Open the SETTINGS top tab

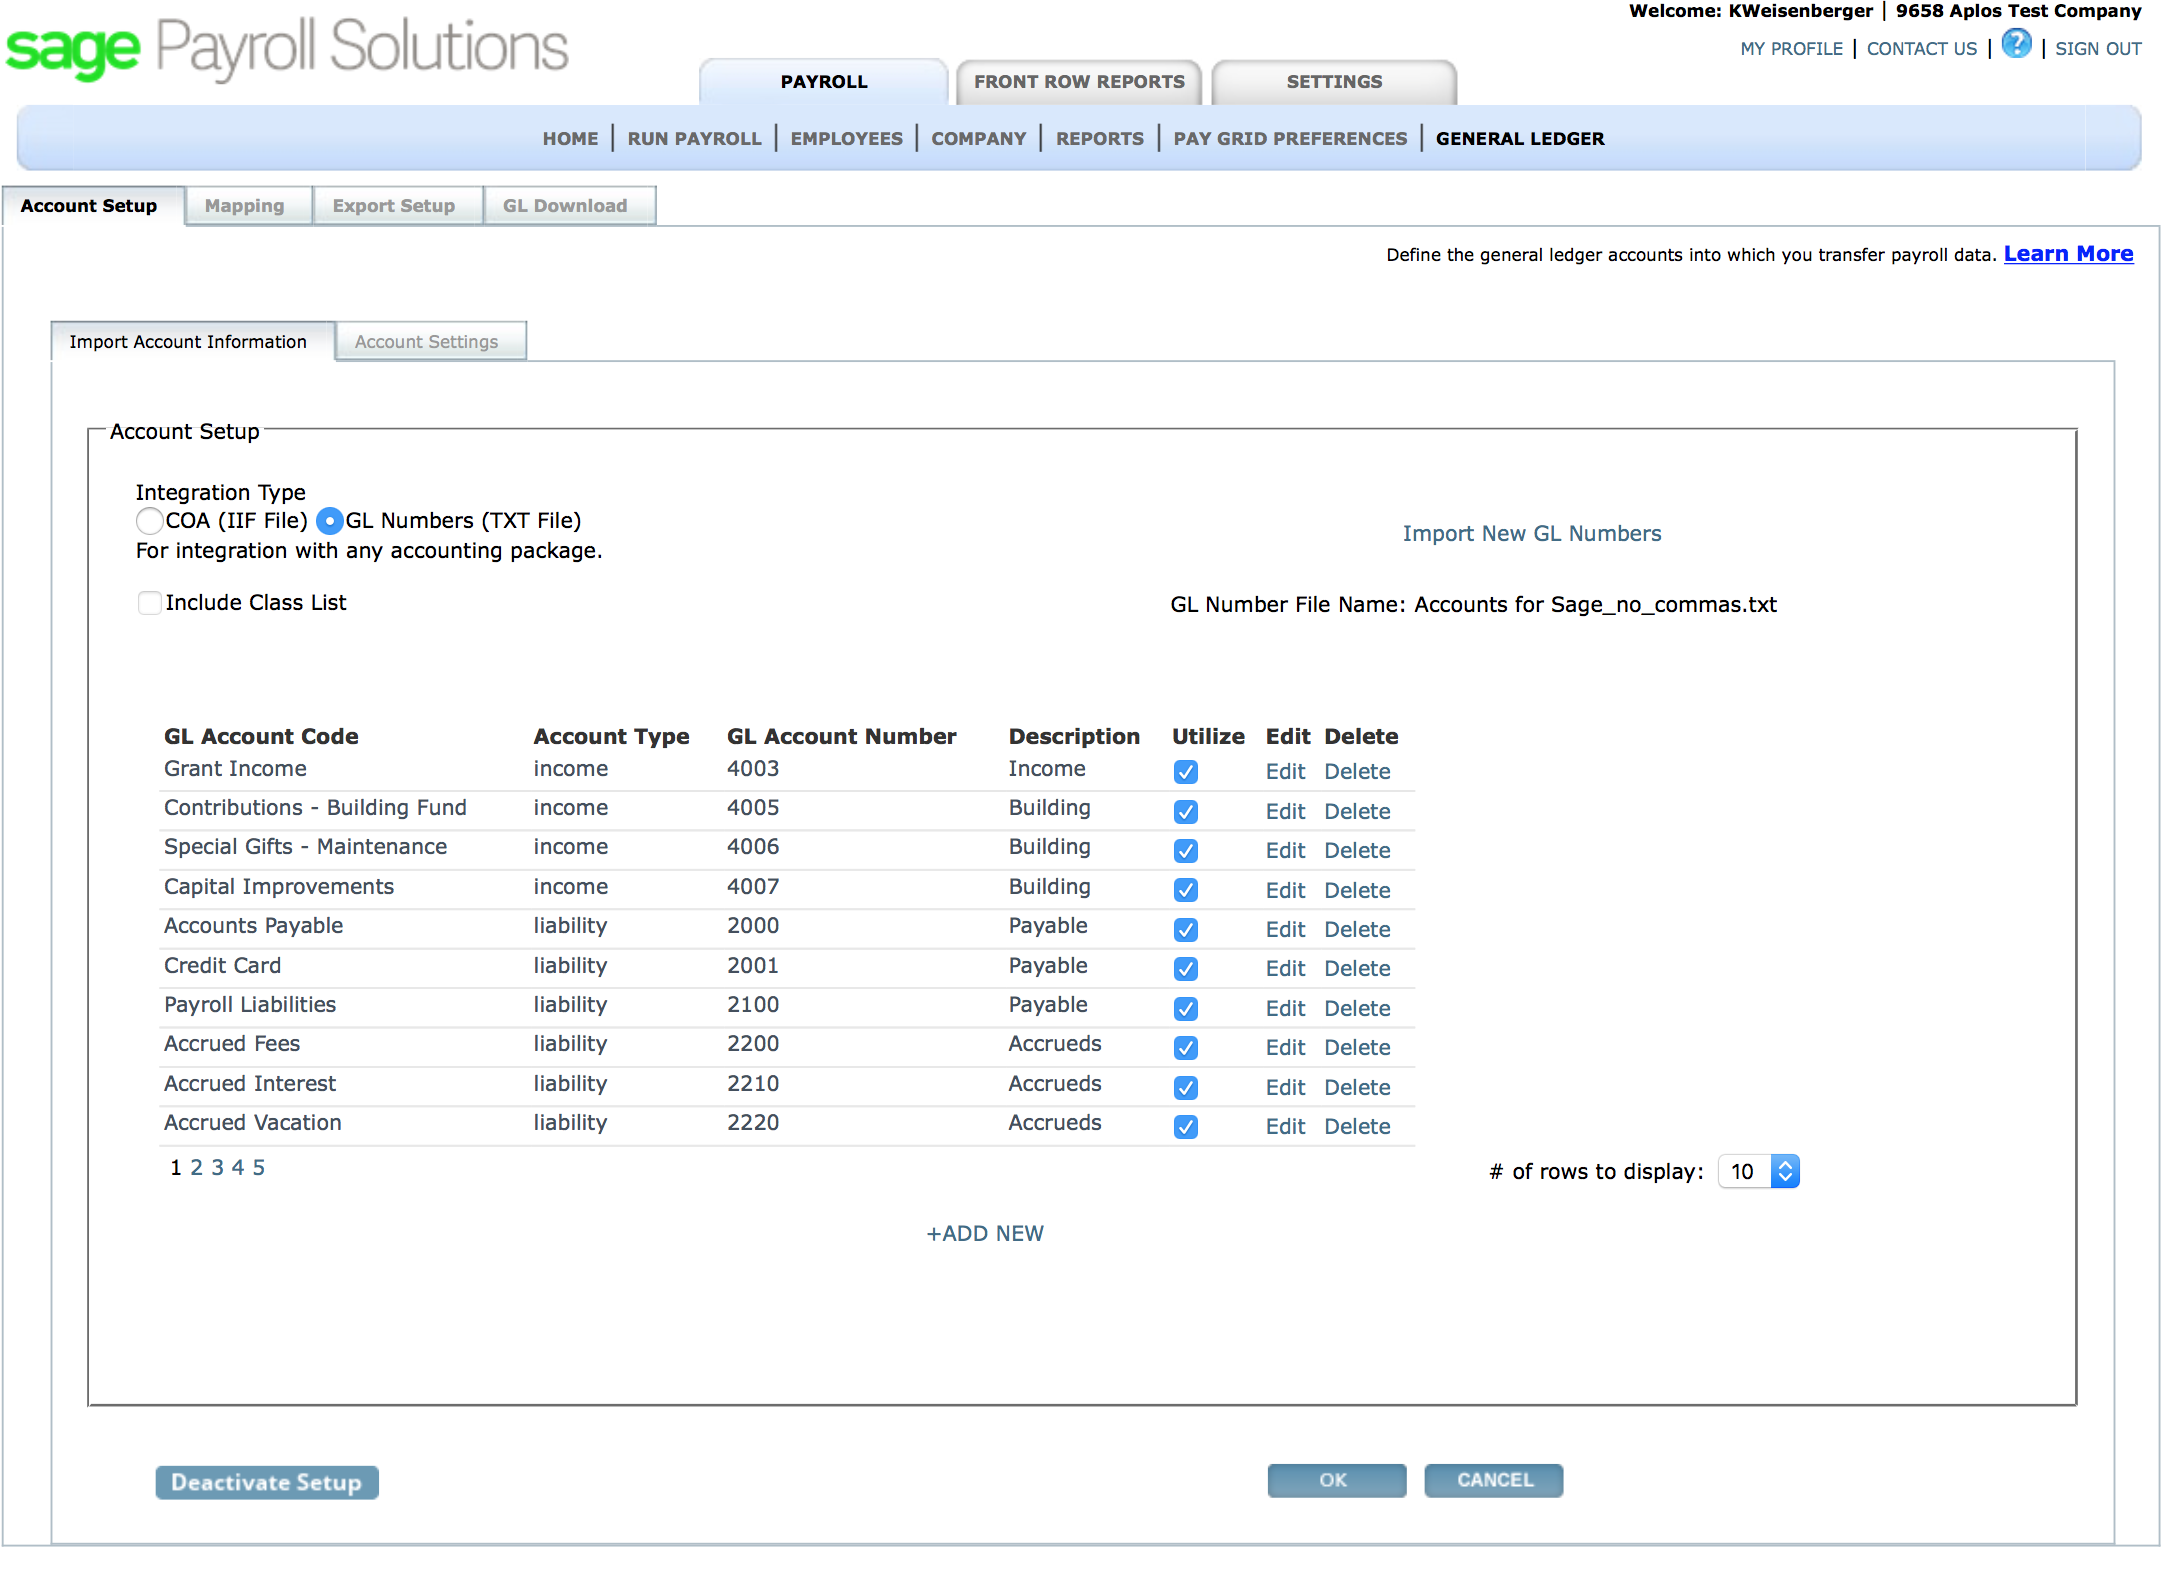pos(1334,82)
